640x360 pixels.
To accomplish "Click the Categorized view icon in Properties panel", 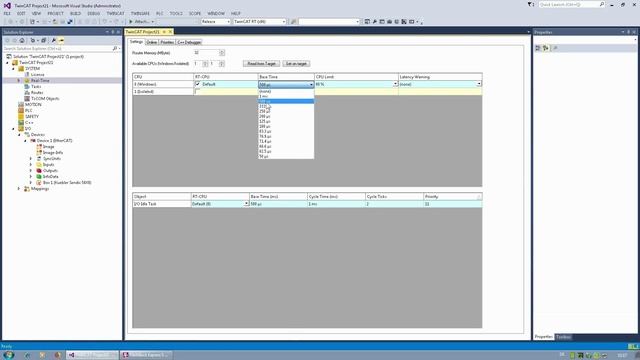I will point(538,48).
